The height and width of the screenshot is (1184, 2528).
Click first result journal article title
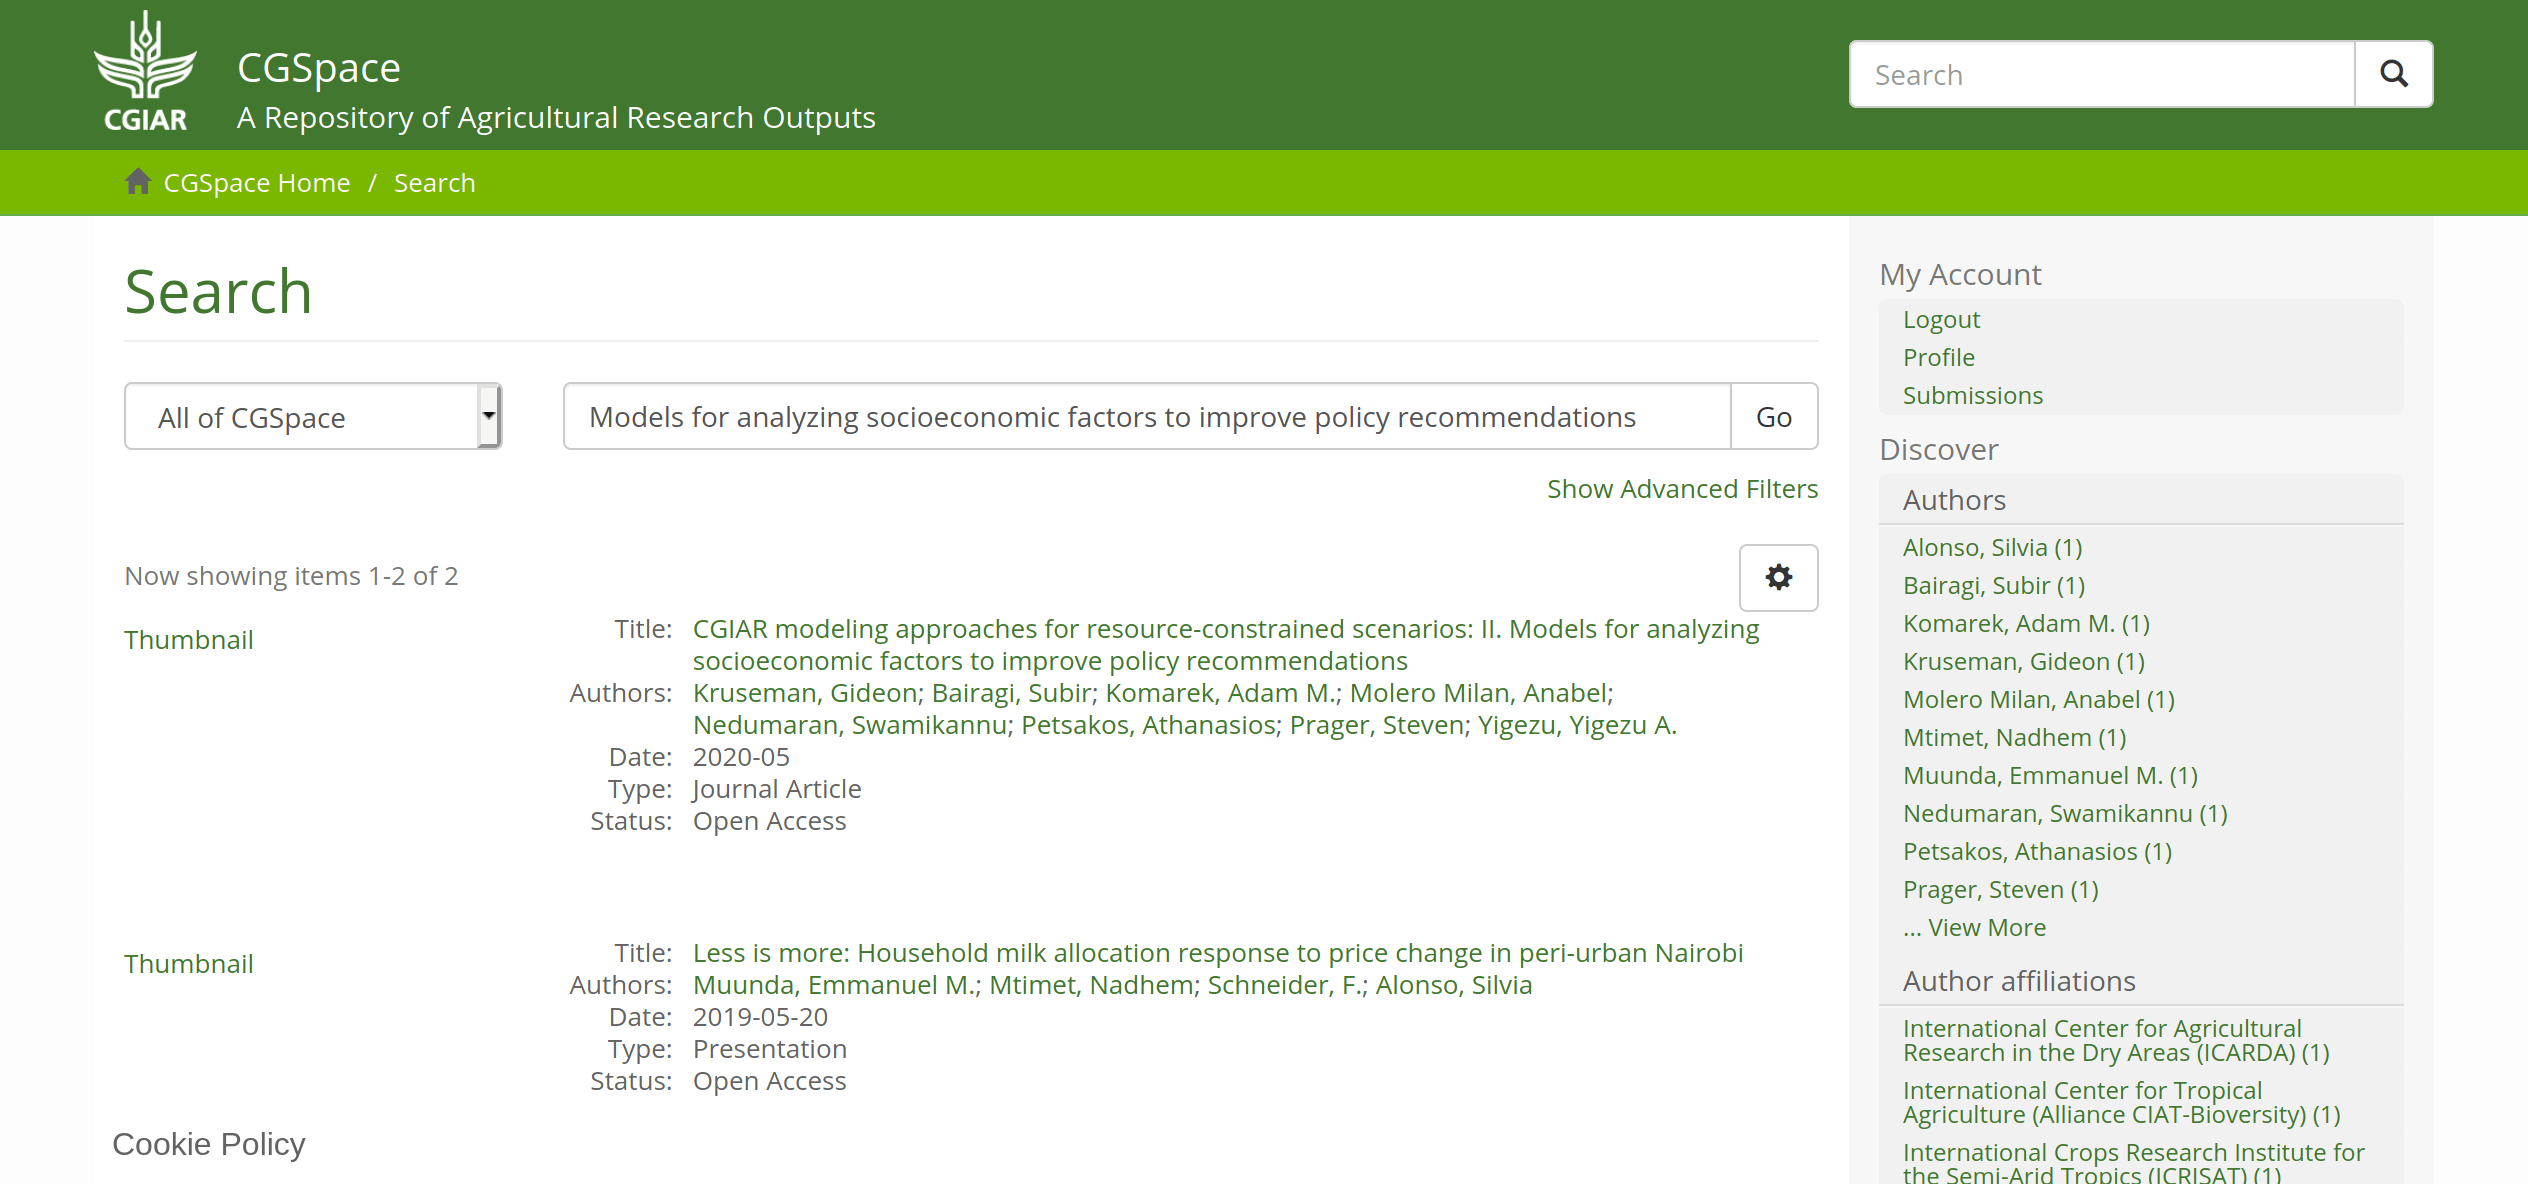point(1222,644)
